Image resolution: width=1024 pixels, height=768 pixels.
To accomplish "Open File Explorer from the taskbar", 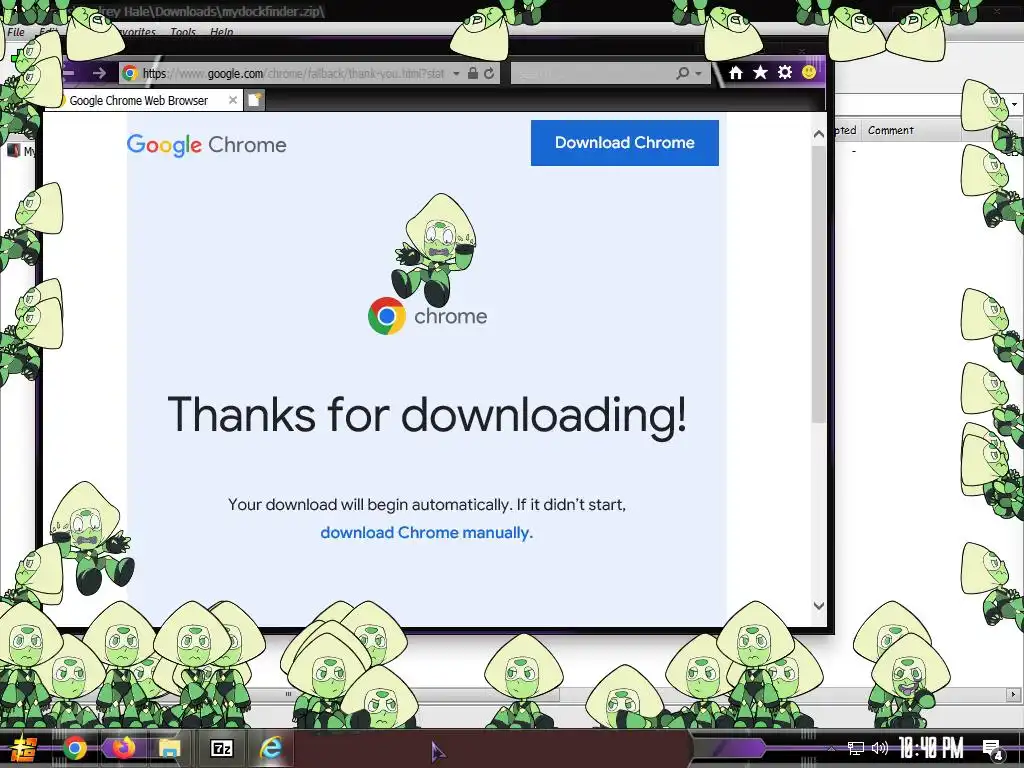I will [170, 748].
